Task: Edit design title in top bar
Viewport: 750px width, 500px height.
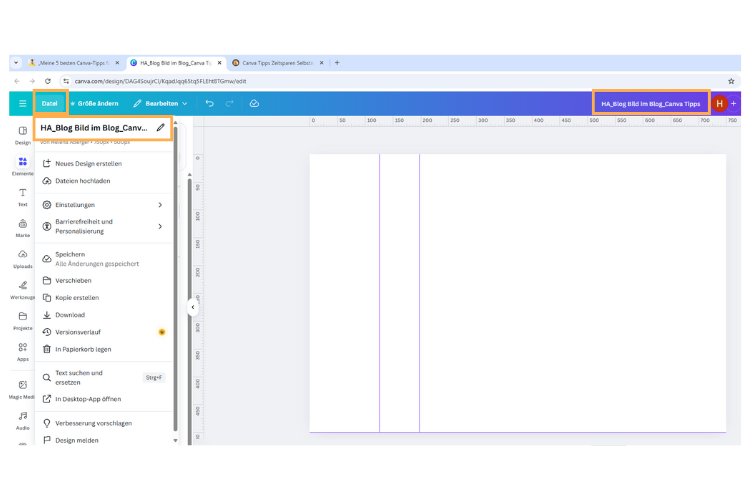Action: [651, 103]
